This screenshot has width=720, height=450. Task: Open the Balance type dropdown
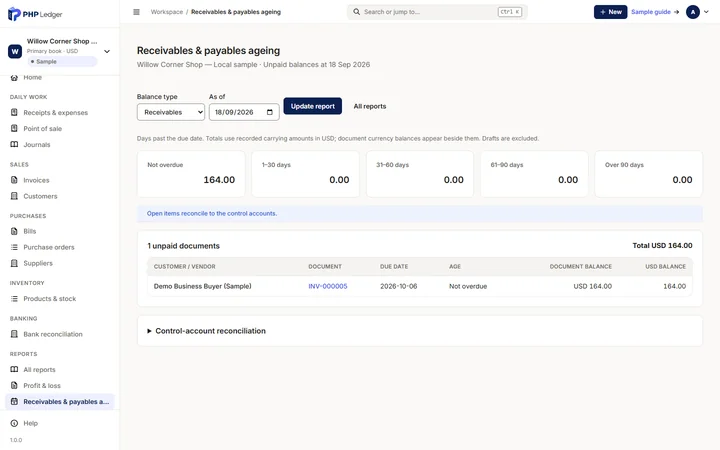[171, 112]
